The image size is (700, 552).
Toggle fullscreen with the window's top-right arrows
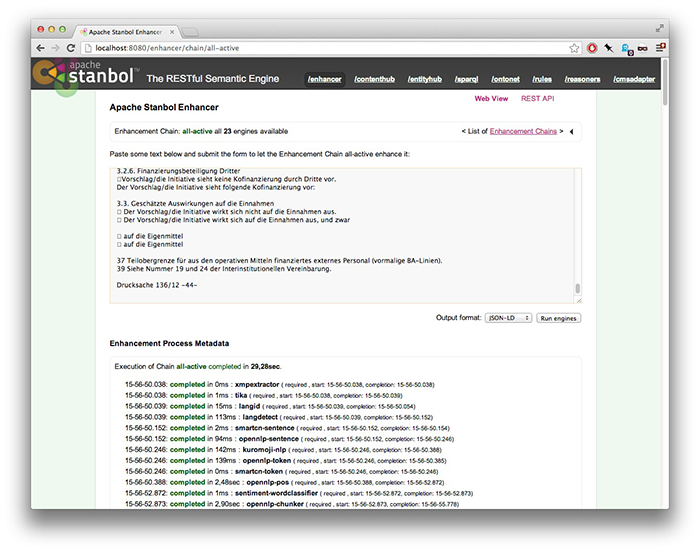click(x=659, y=29)
